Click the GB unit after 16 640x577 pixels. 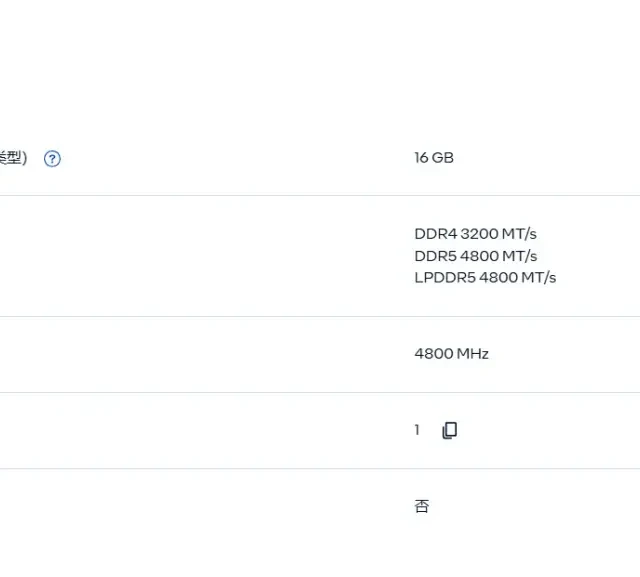[443, 158]
